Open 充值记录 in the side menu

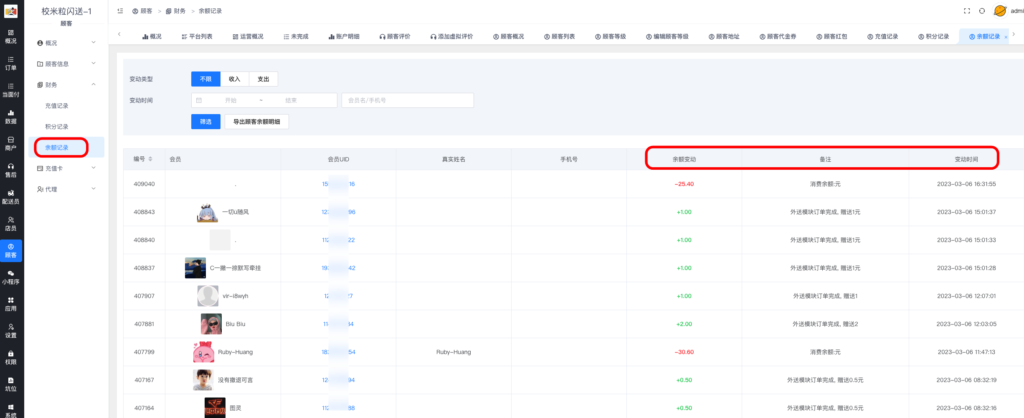57,105
